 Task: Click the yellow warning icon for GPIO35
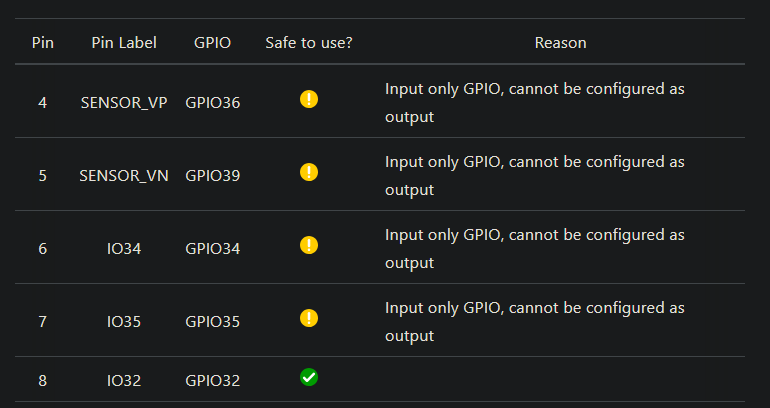click(x=309, y=318)
